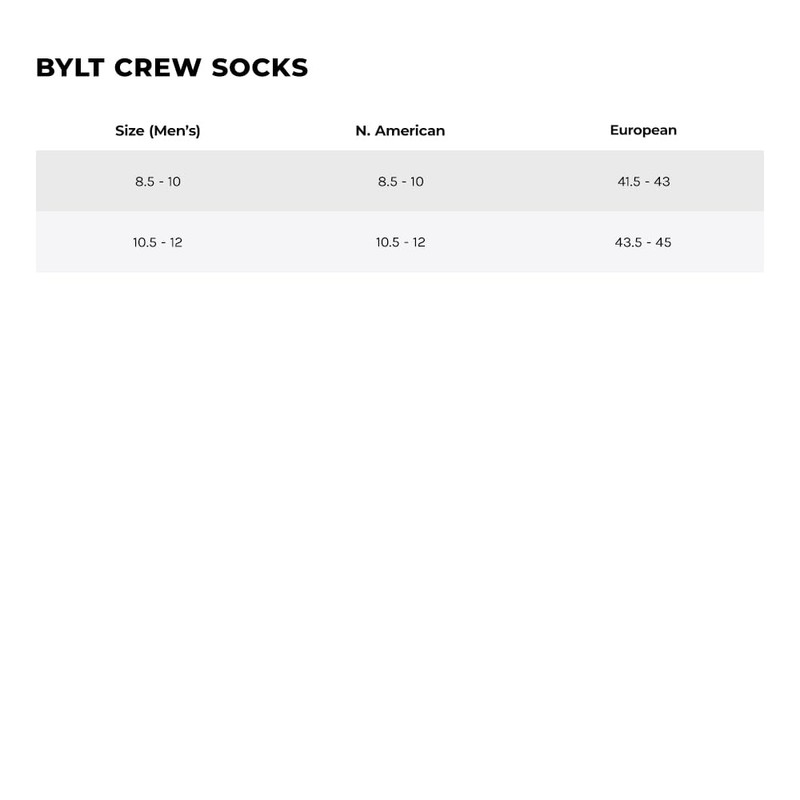Click the European size 43.5 - 45 cell

[x=643, y=242]
